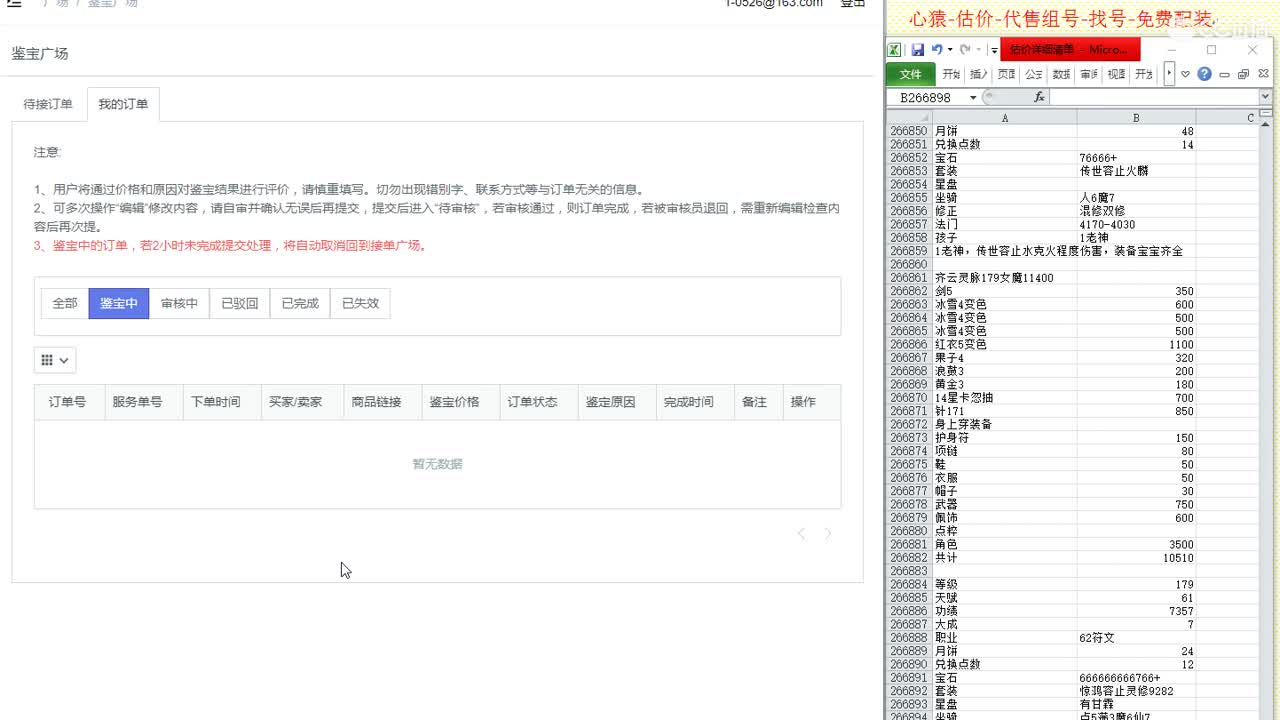Click the Excel vertical scrollbar
Screen dimensions: 1280x720
(x=1267, y=420)
